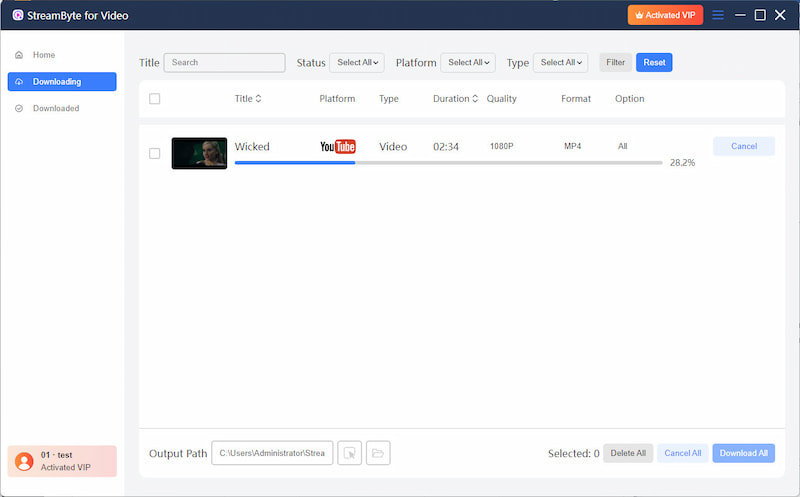The image size is (800, 497).
Task: Click the All option cell
Action: tap(622, 146)
